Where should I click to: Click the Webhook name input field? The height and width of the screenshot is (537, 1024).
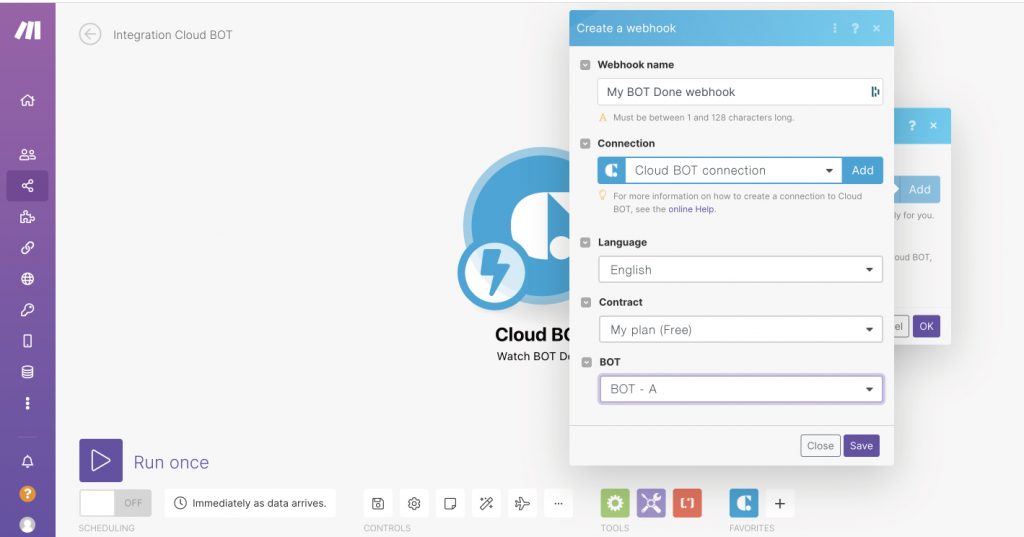coord(740,92)
